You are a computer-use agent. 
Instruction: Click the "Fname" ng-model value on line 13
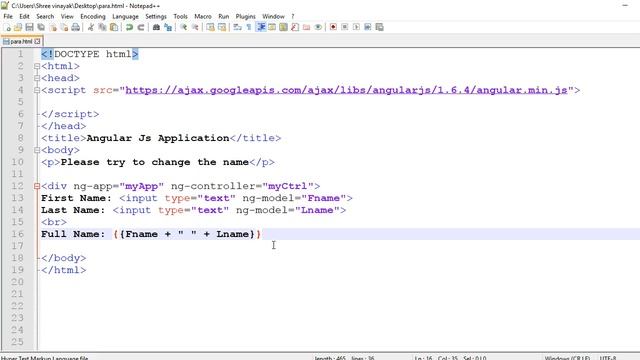coord(324,198)
